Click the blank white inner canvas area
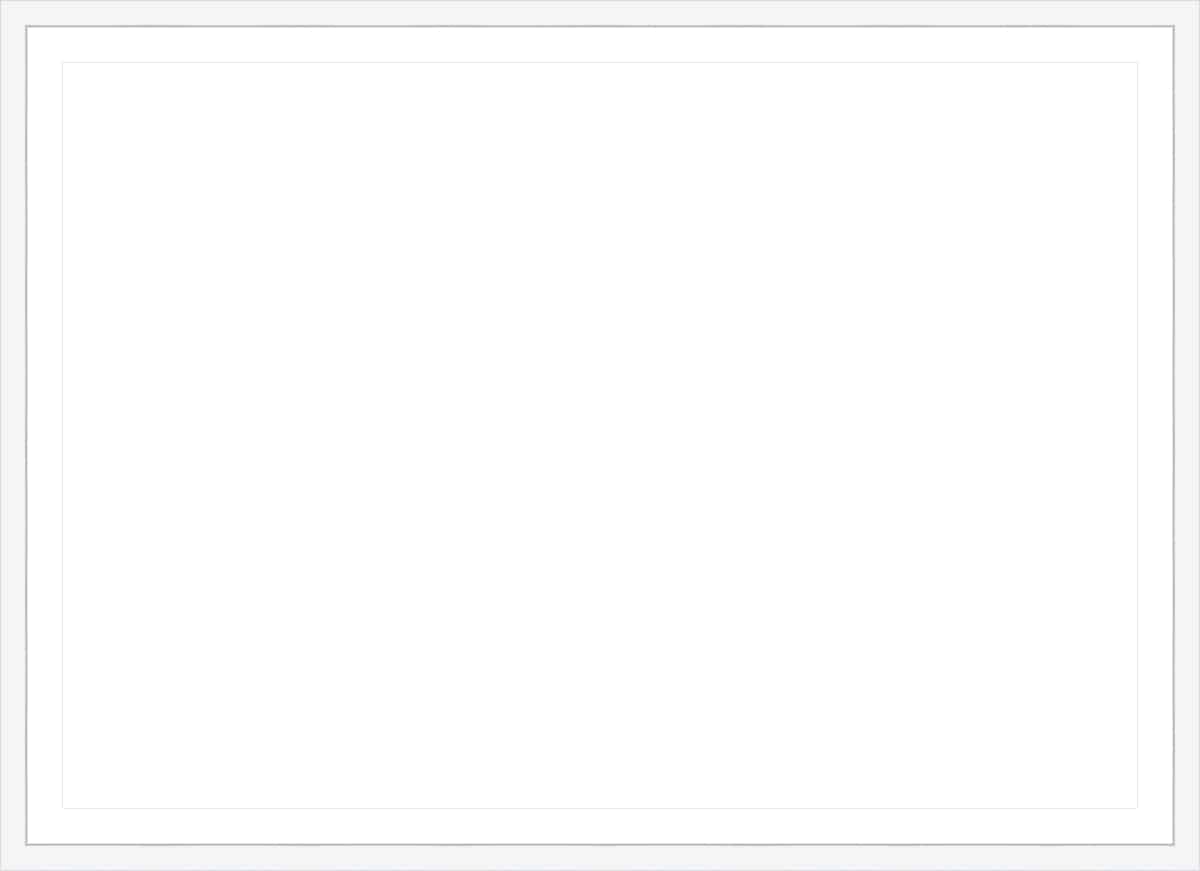This screenshot has height=871, width=1200. tap(600, 435)
